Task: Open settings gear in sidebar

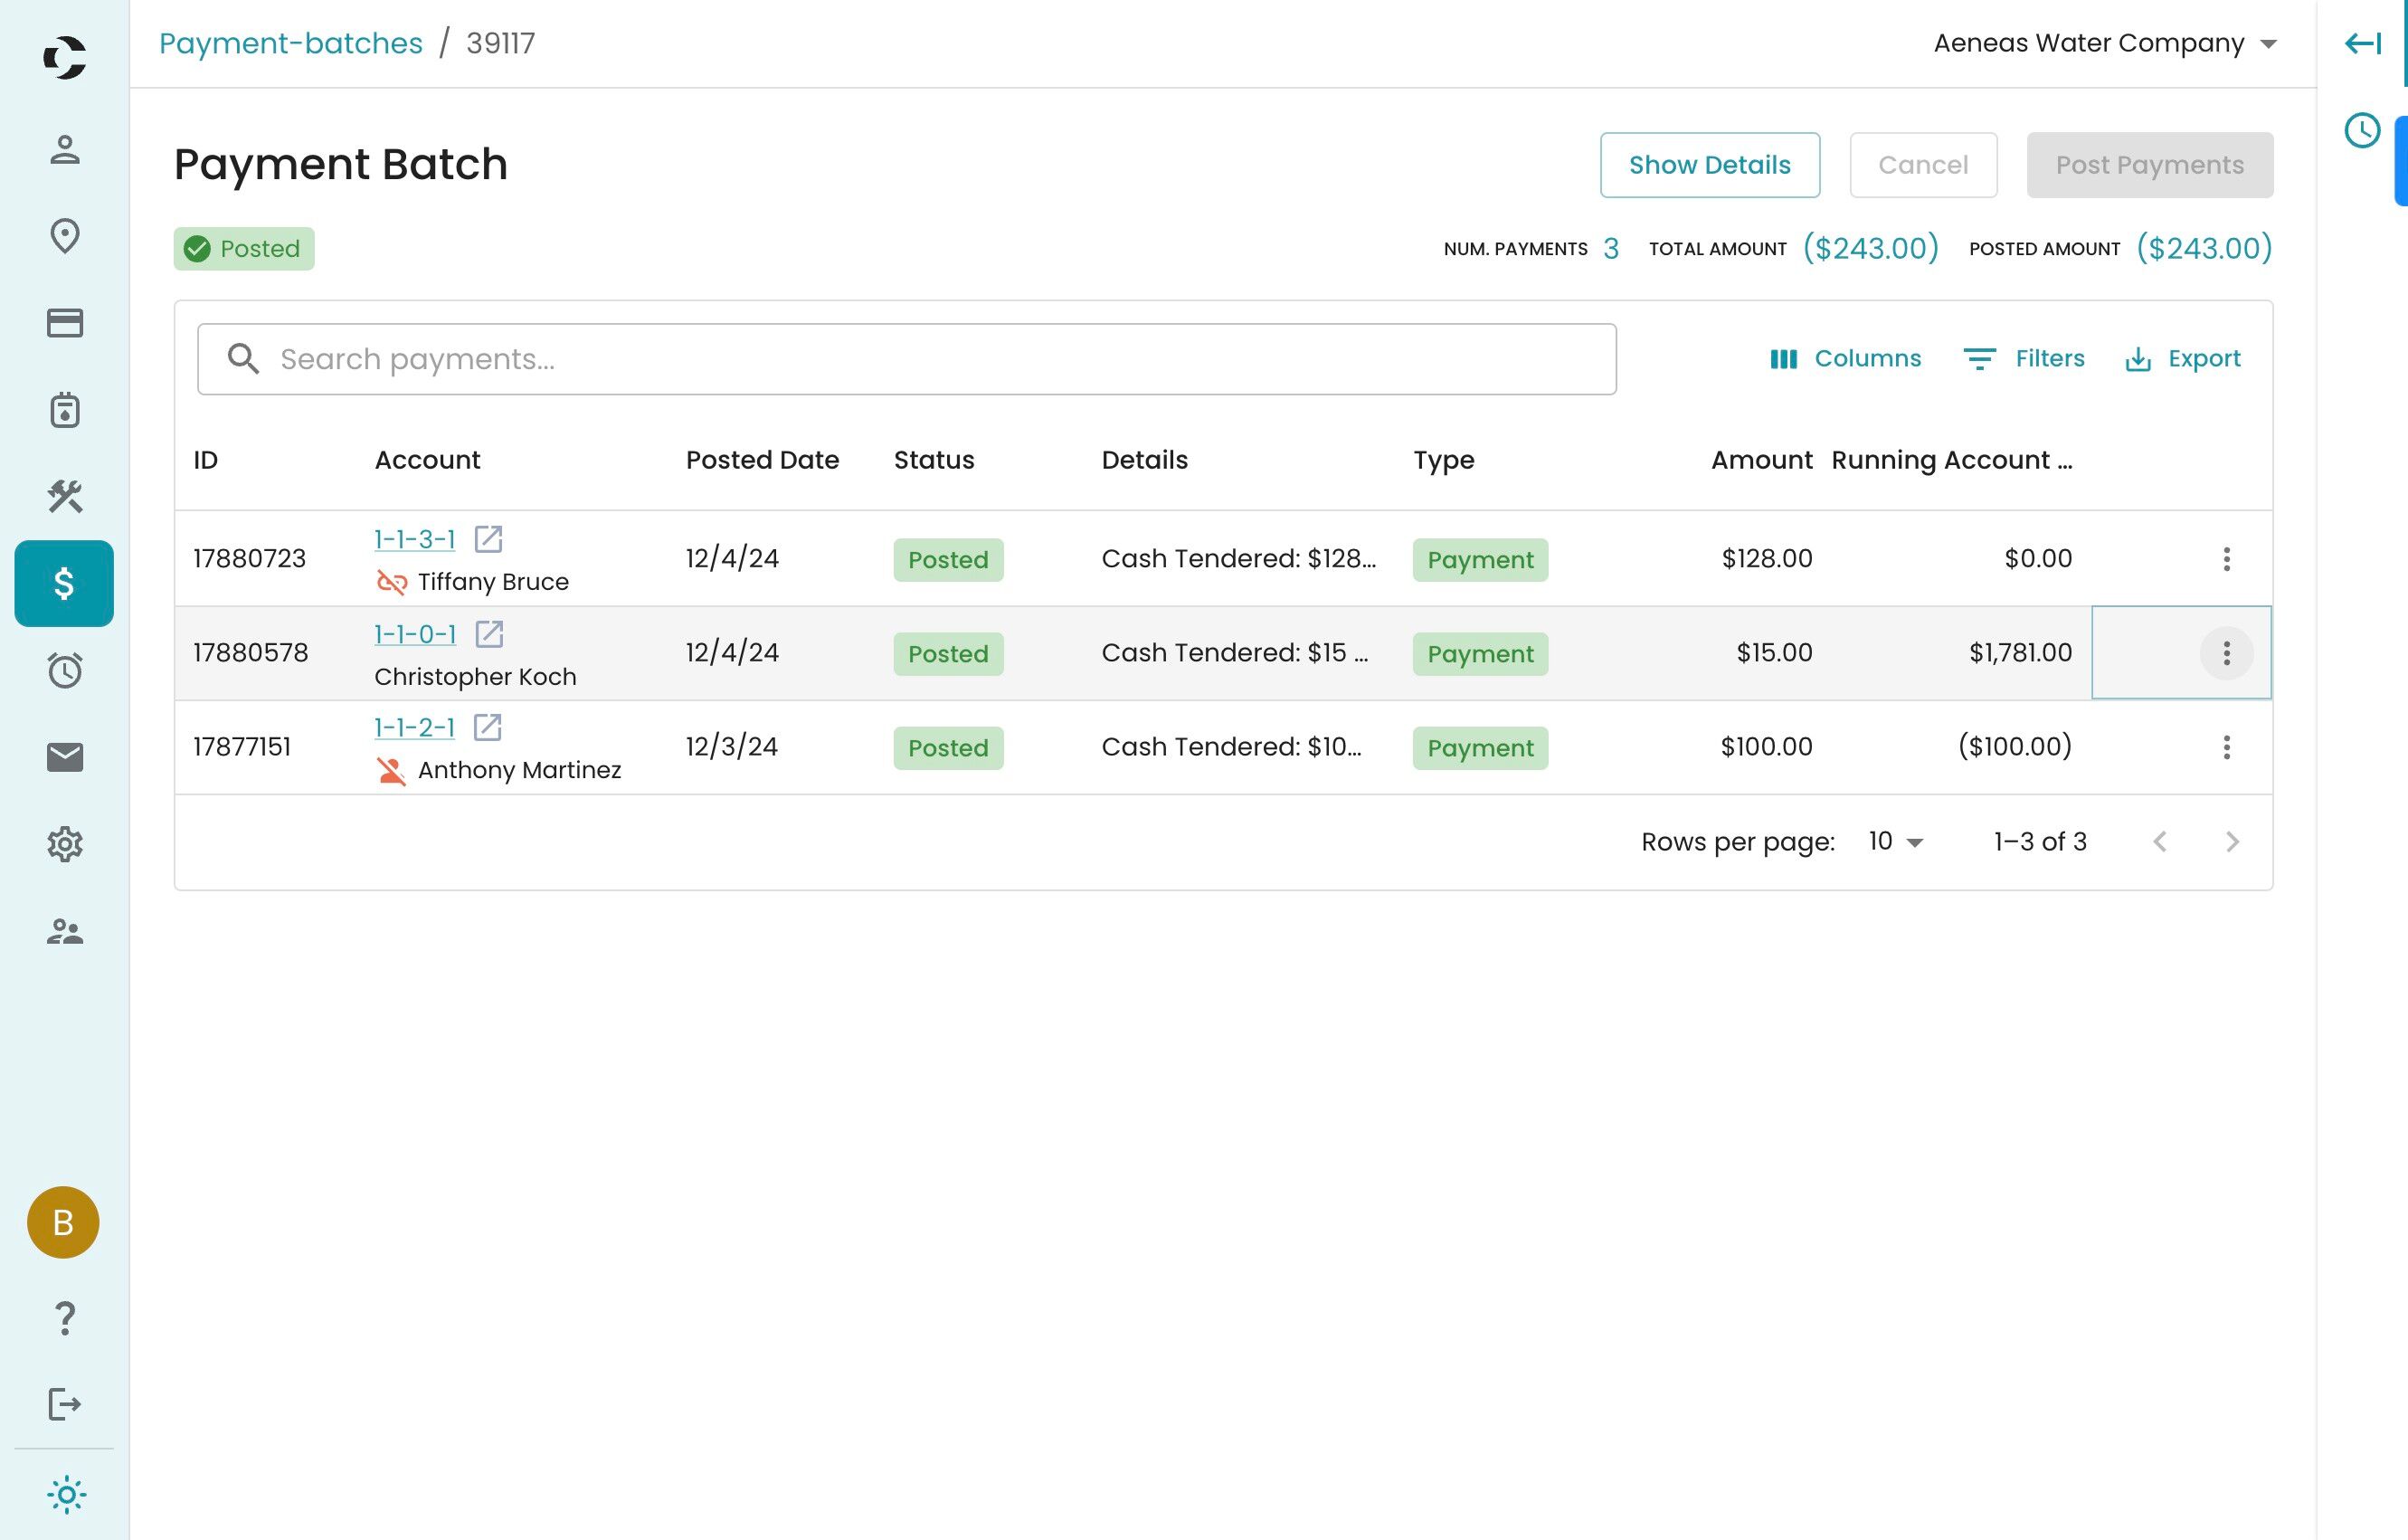Action: pos(65,845)
